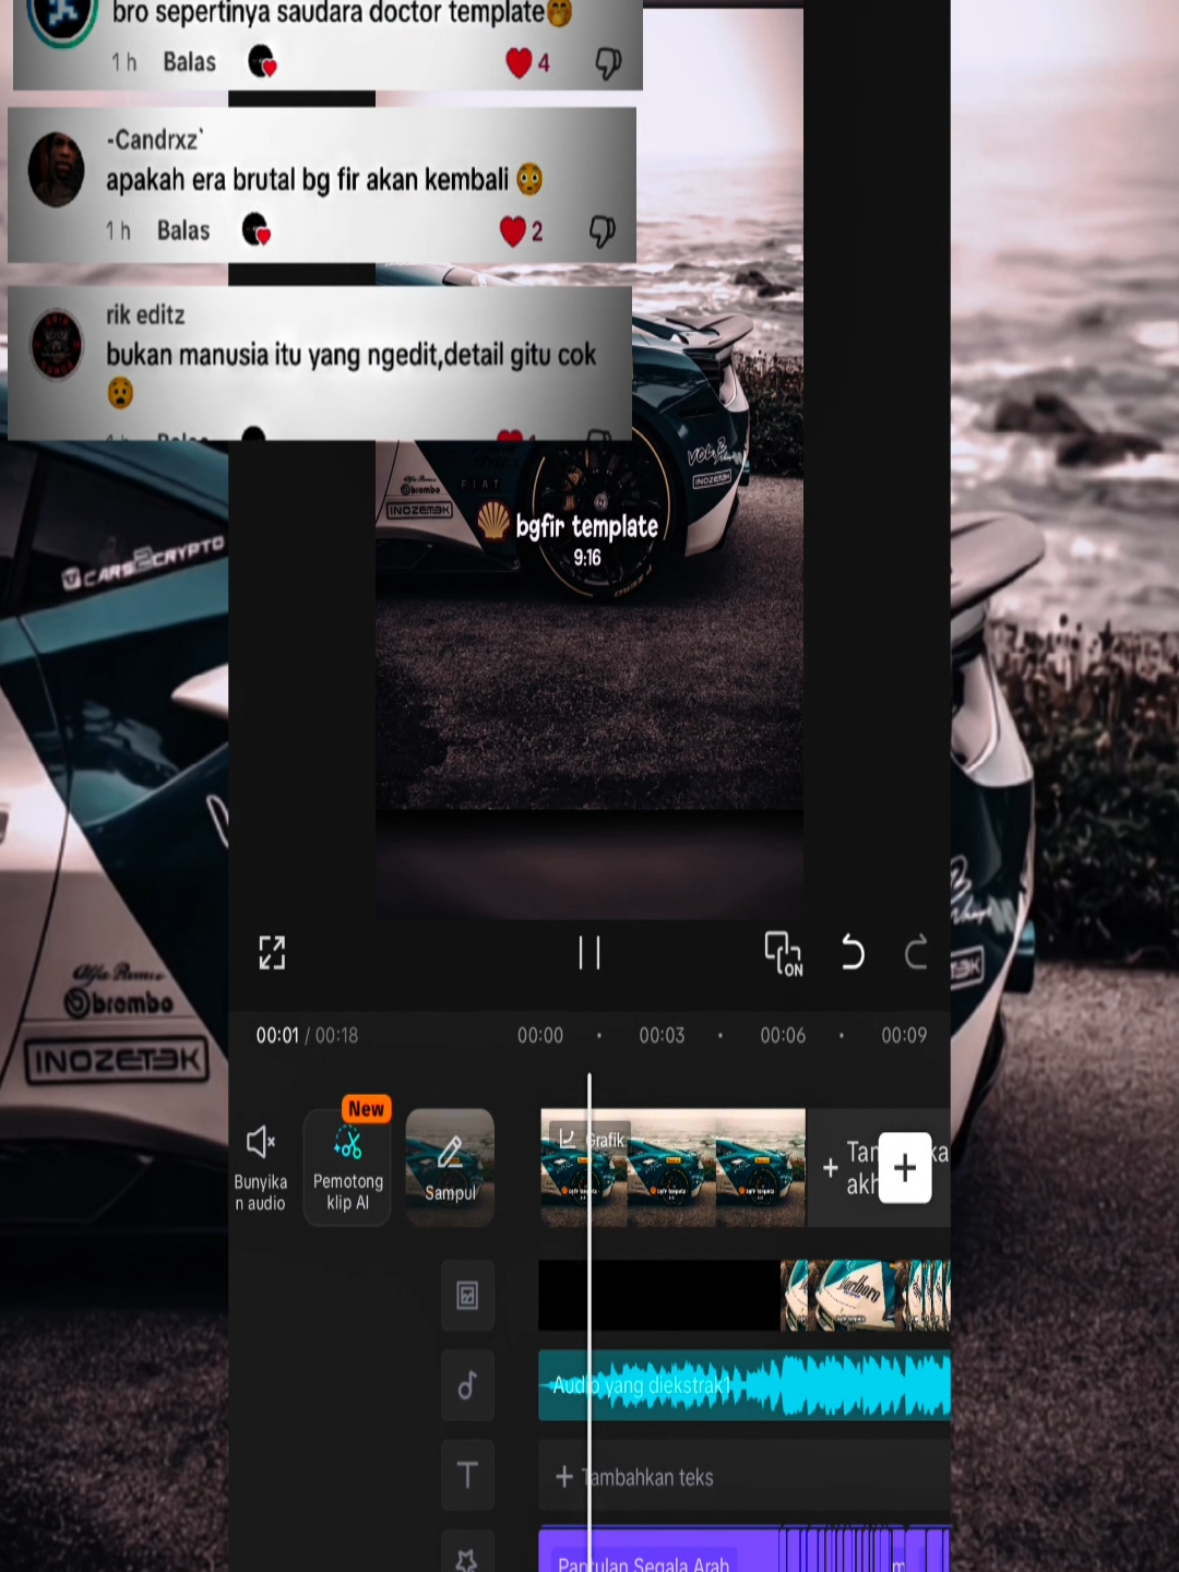Viewport: 1179px width, 1572px height.
Task: Tap creator heart badge on -Candrxz' comment
Action: 257,230
